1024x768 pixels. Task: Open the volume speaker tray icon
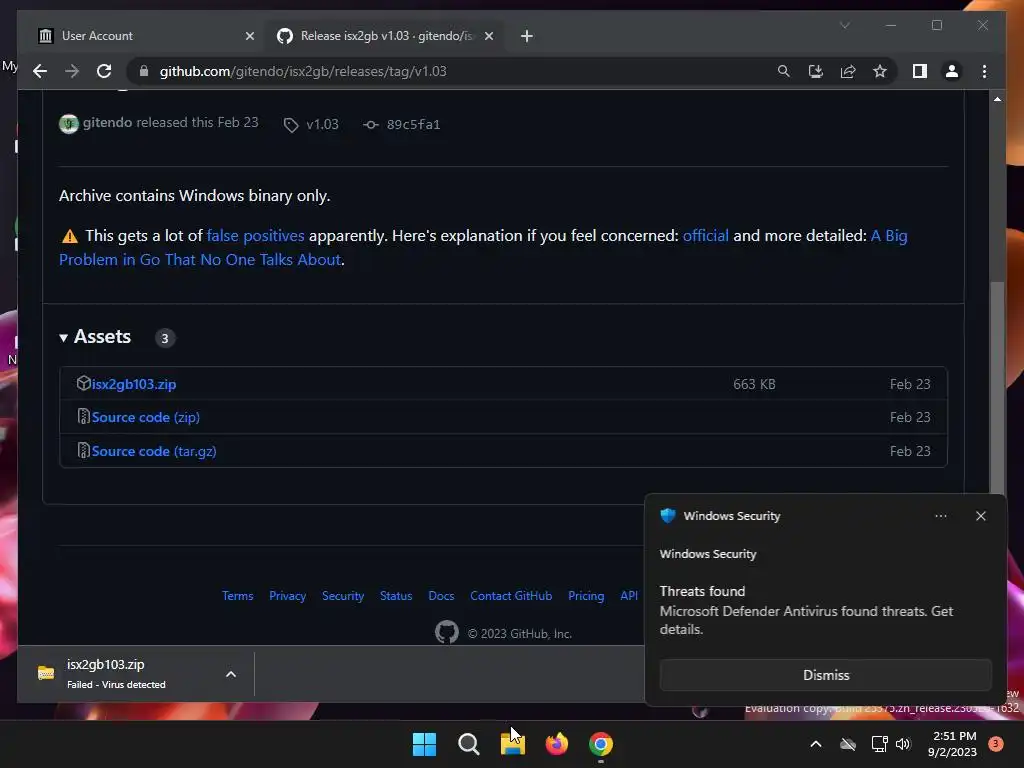coord(903,744)
